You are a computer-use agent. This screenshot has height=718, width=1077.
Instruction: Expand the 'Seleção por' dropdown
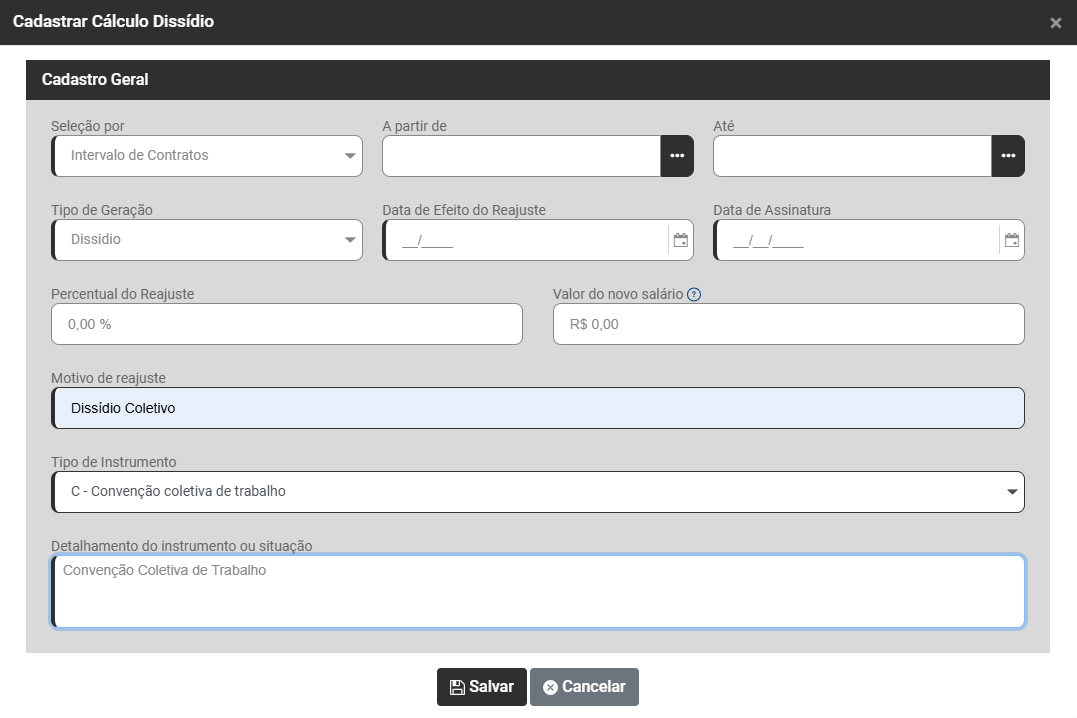208,156
